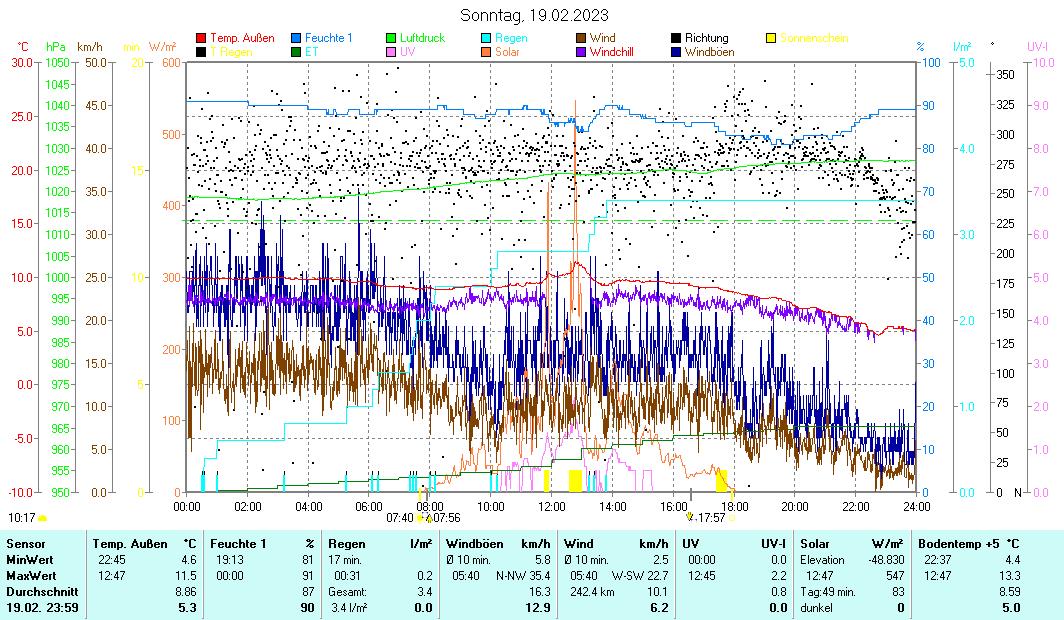Click the Durchschnitt row label
Screen dimensions: 1064x620
pyautogui.click(x=40, y=591)
